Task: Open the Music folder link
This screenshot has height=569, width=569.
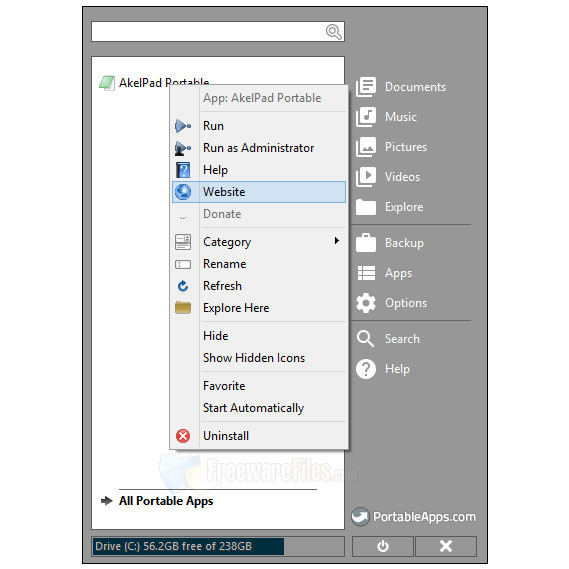Action: pyautogui.click(x=401, y=117)
